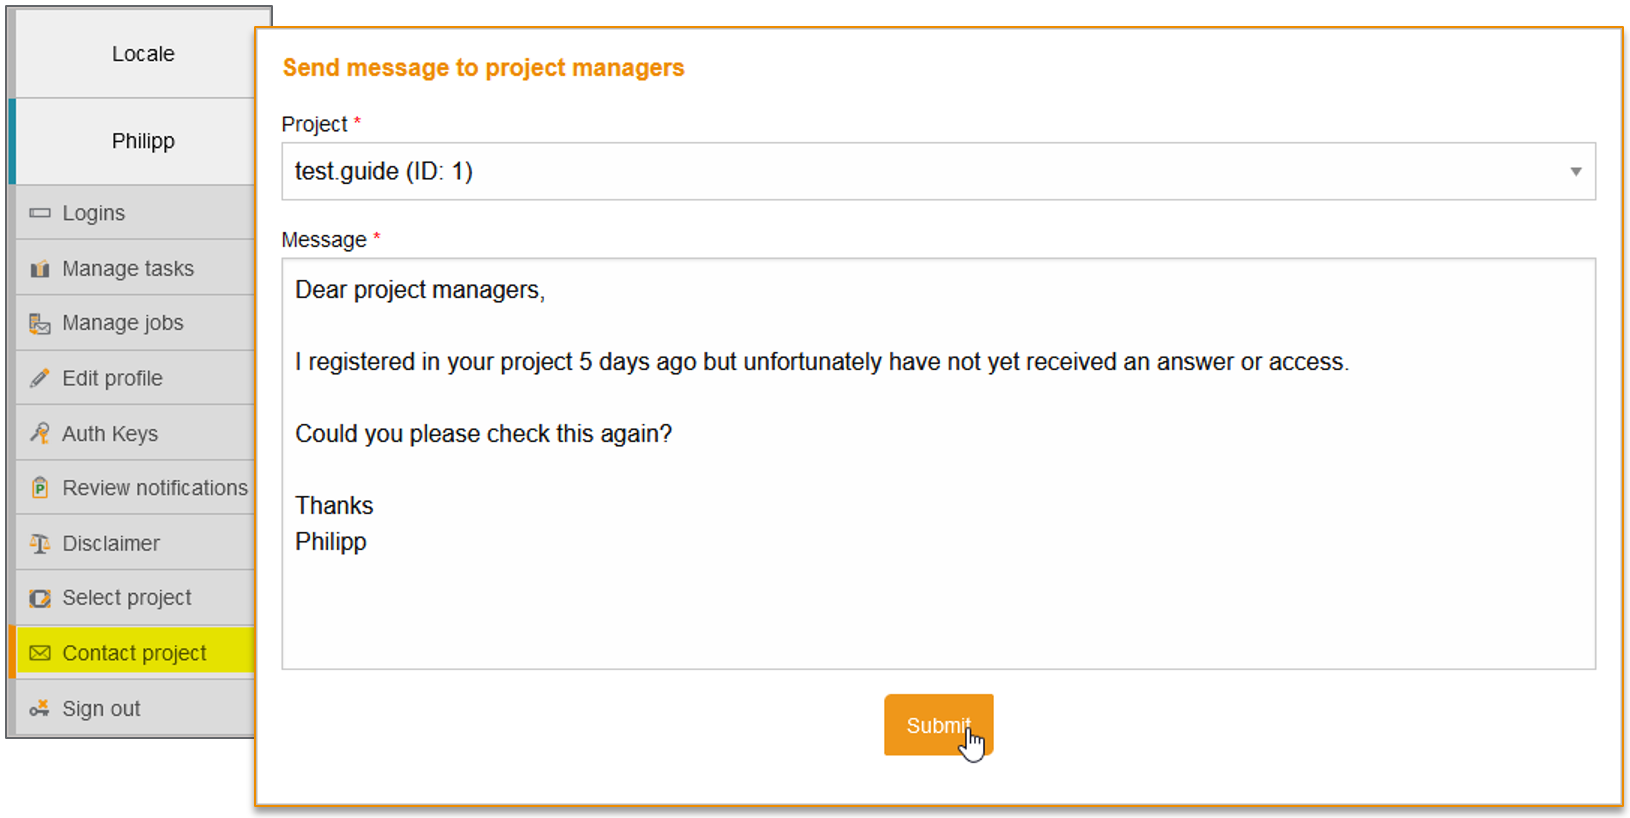Screen dimensions: 1630x818
Task: Click the Review notifications badge icon
Action: click(x=39, y=487)
